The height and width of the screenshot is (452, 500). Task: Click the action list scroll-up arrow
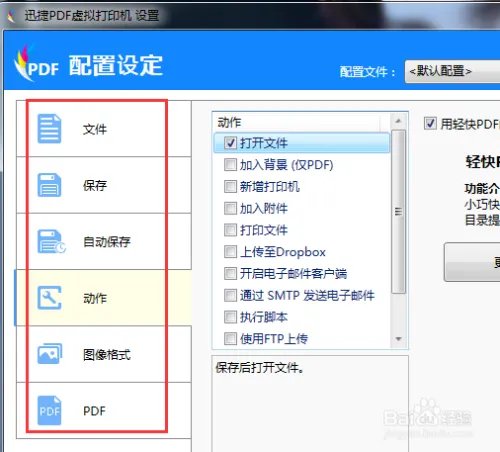click(398, 121)
